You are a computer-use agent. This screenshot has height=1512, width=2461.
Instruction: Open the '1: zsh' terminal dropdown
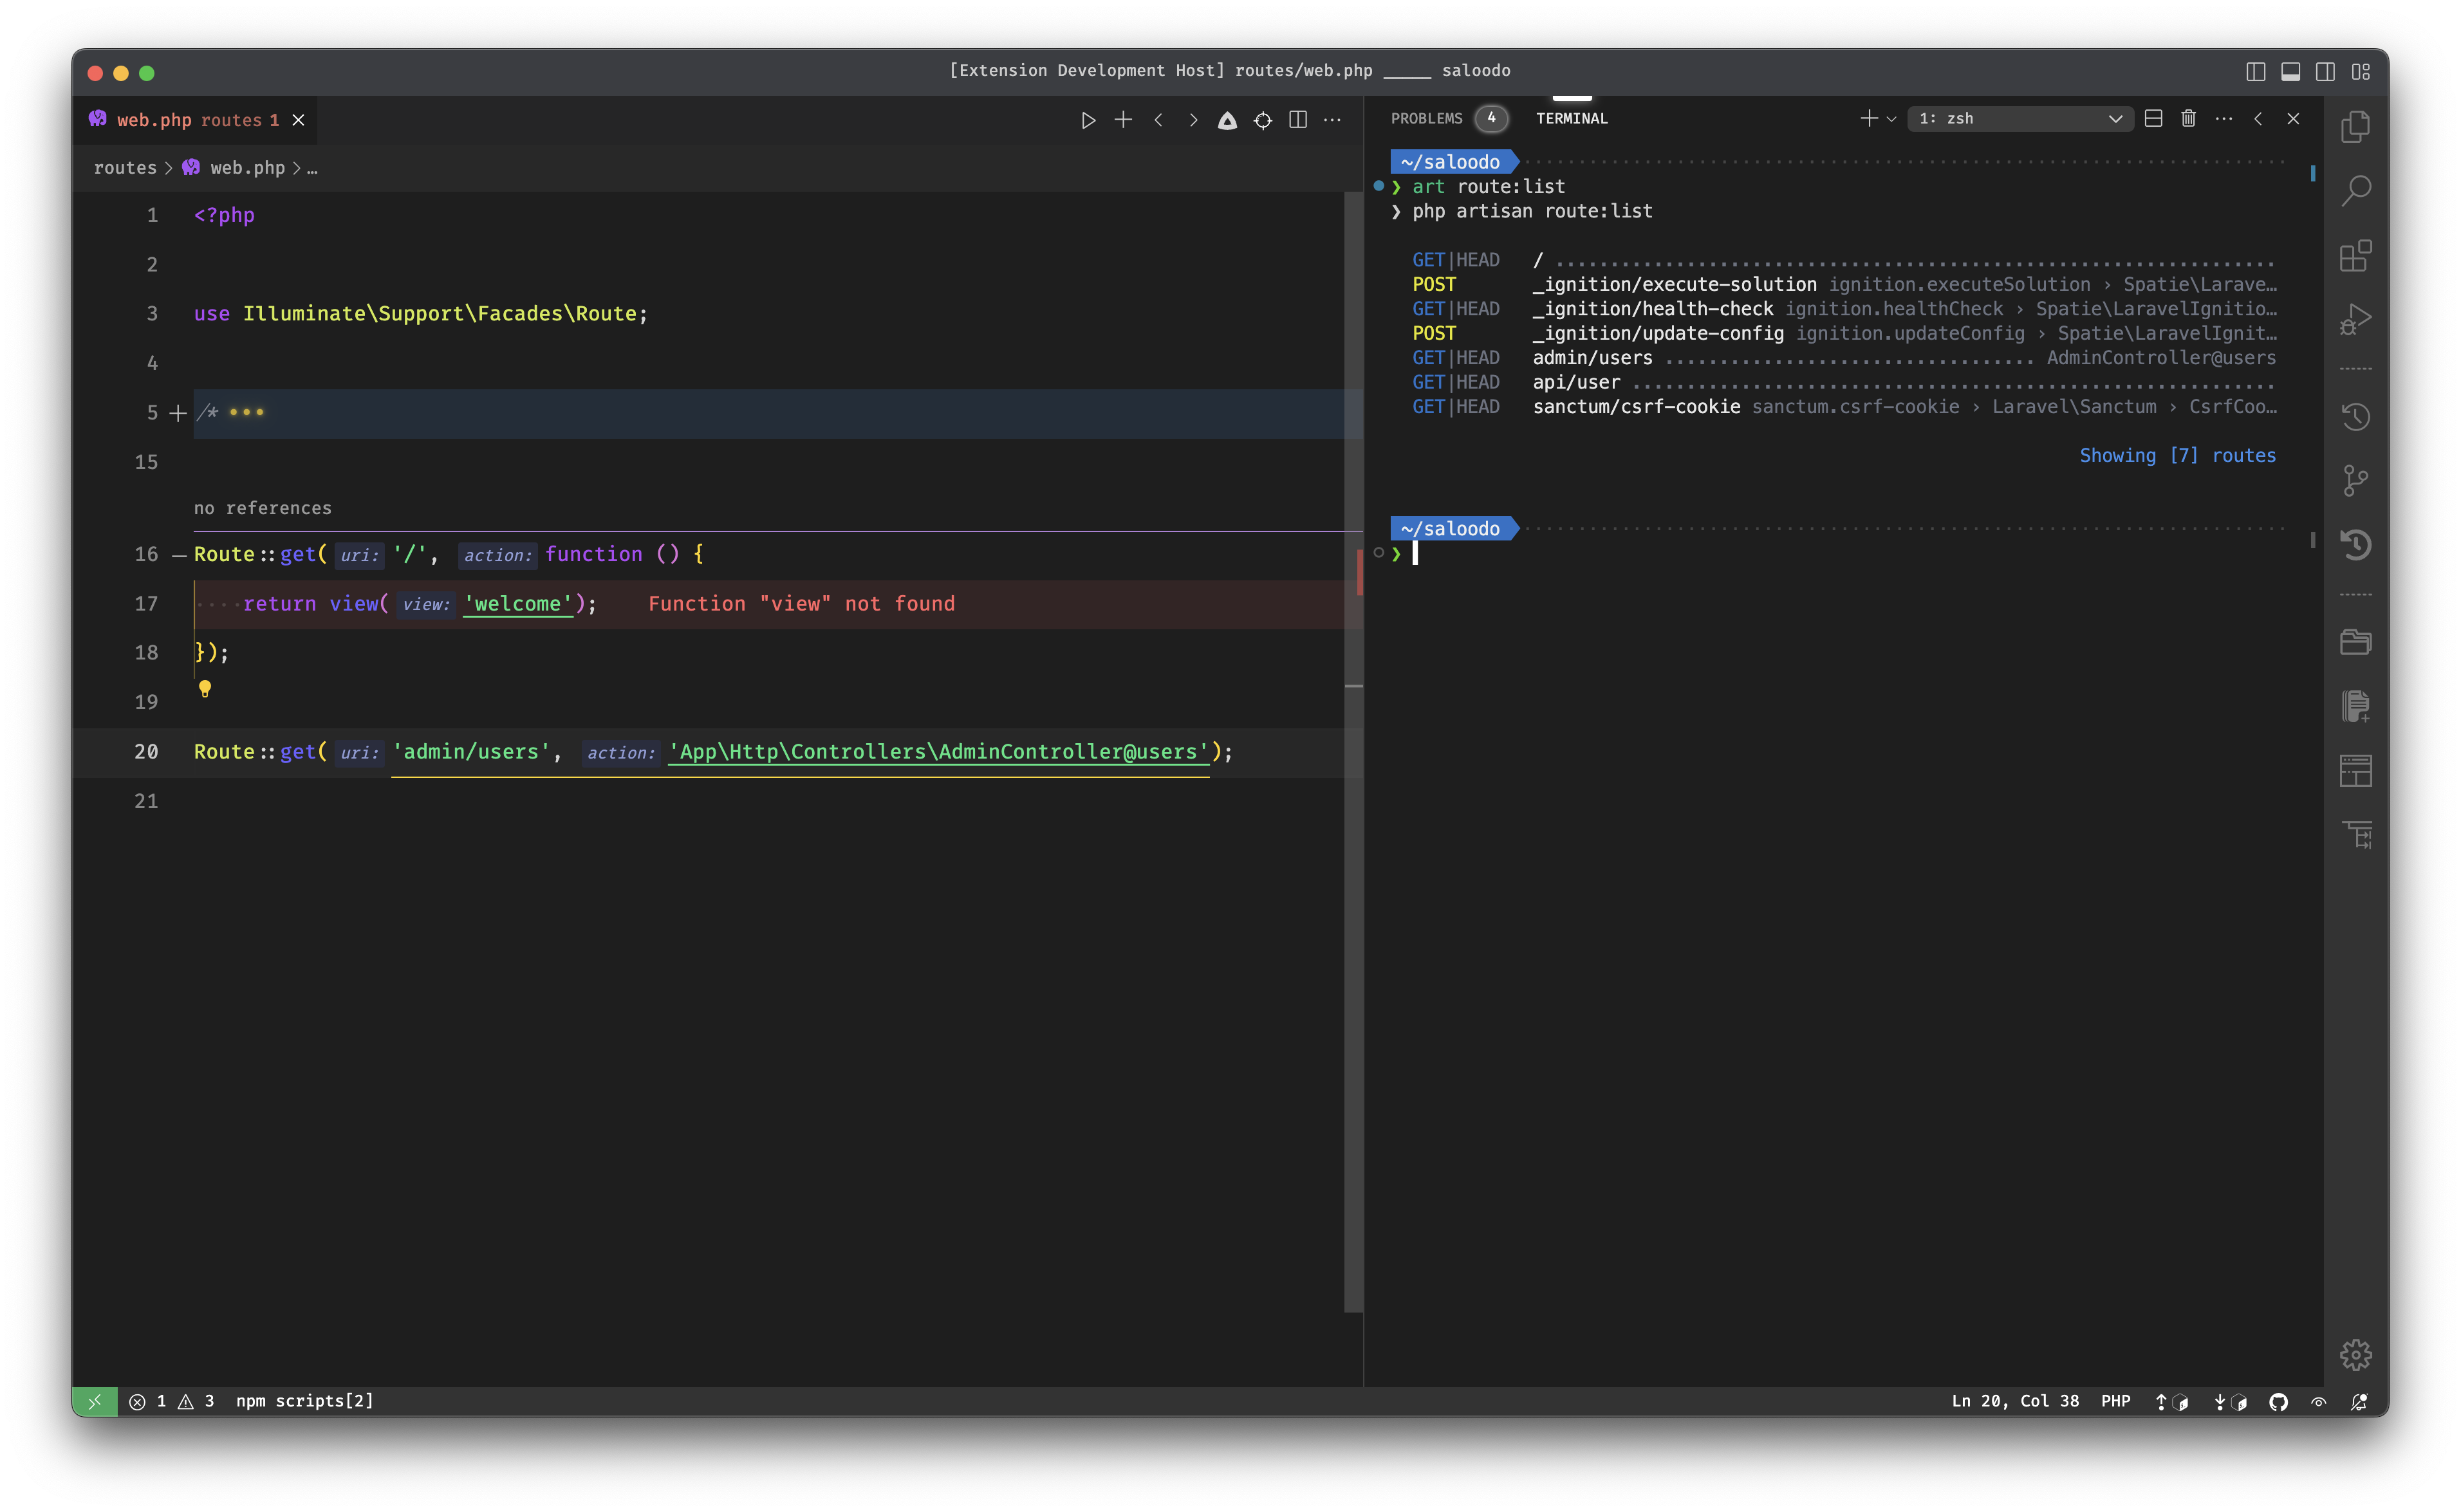(2020, 118)
